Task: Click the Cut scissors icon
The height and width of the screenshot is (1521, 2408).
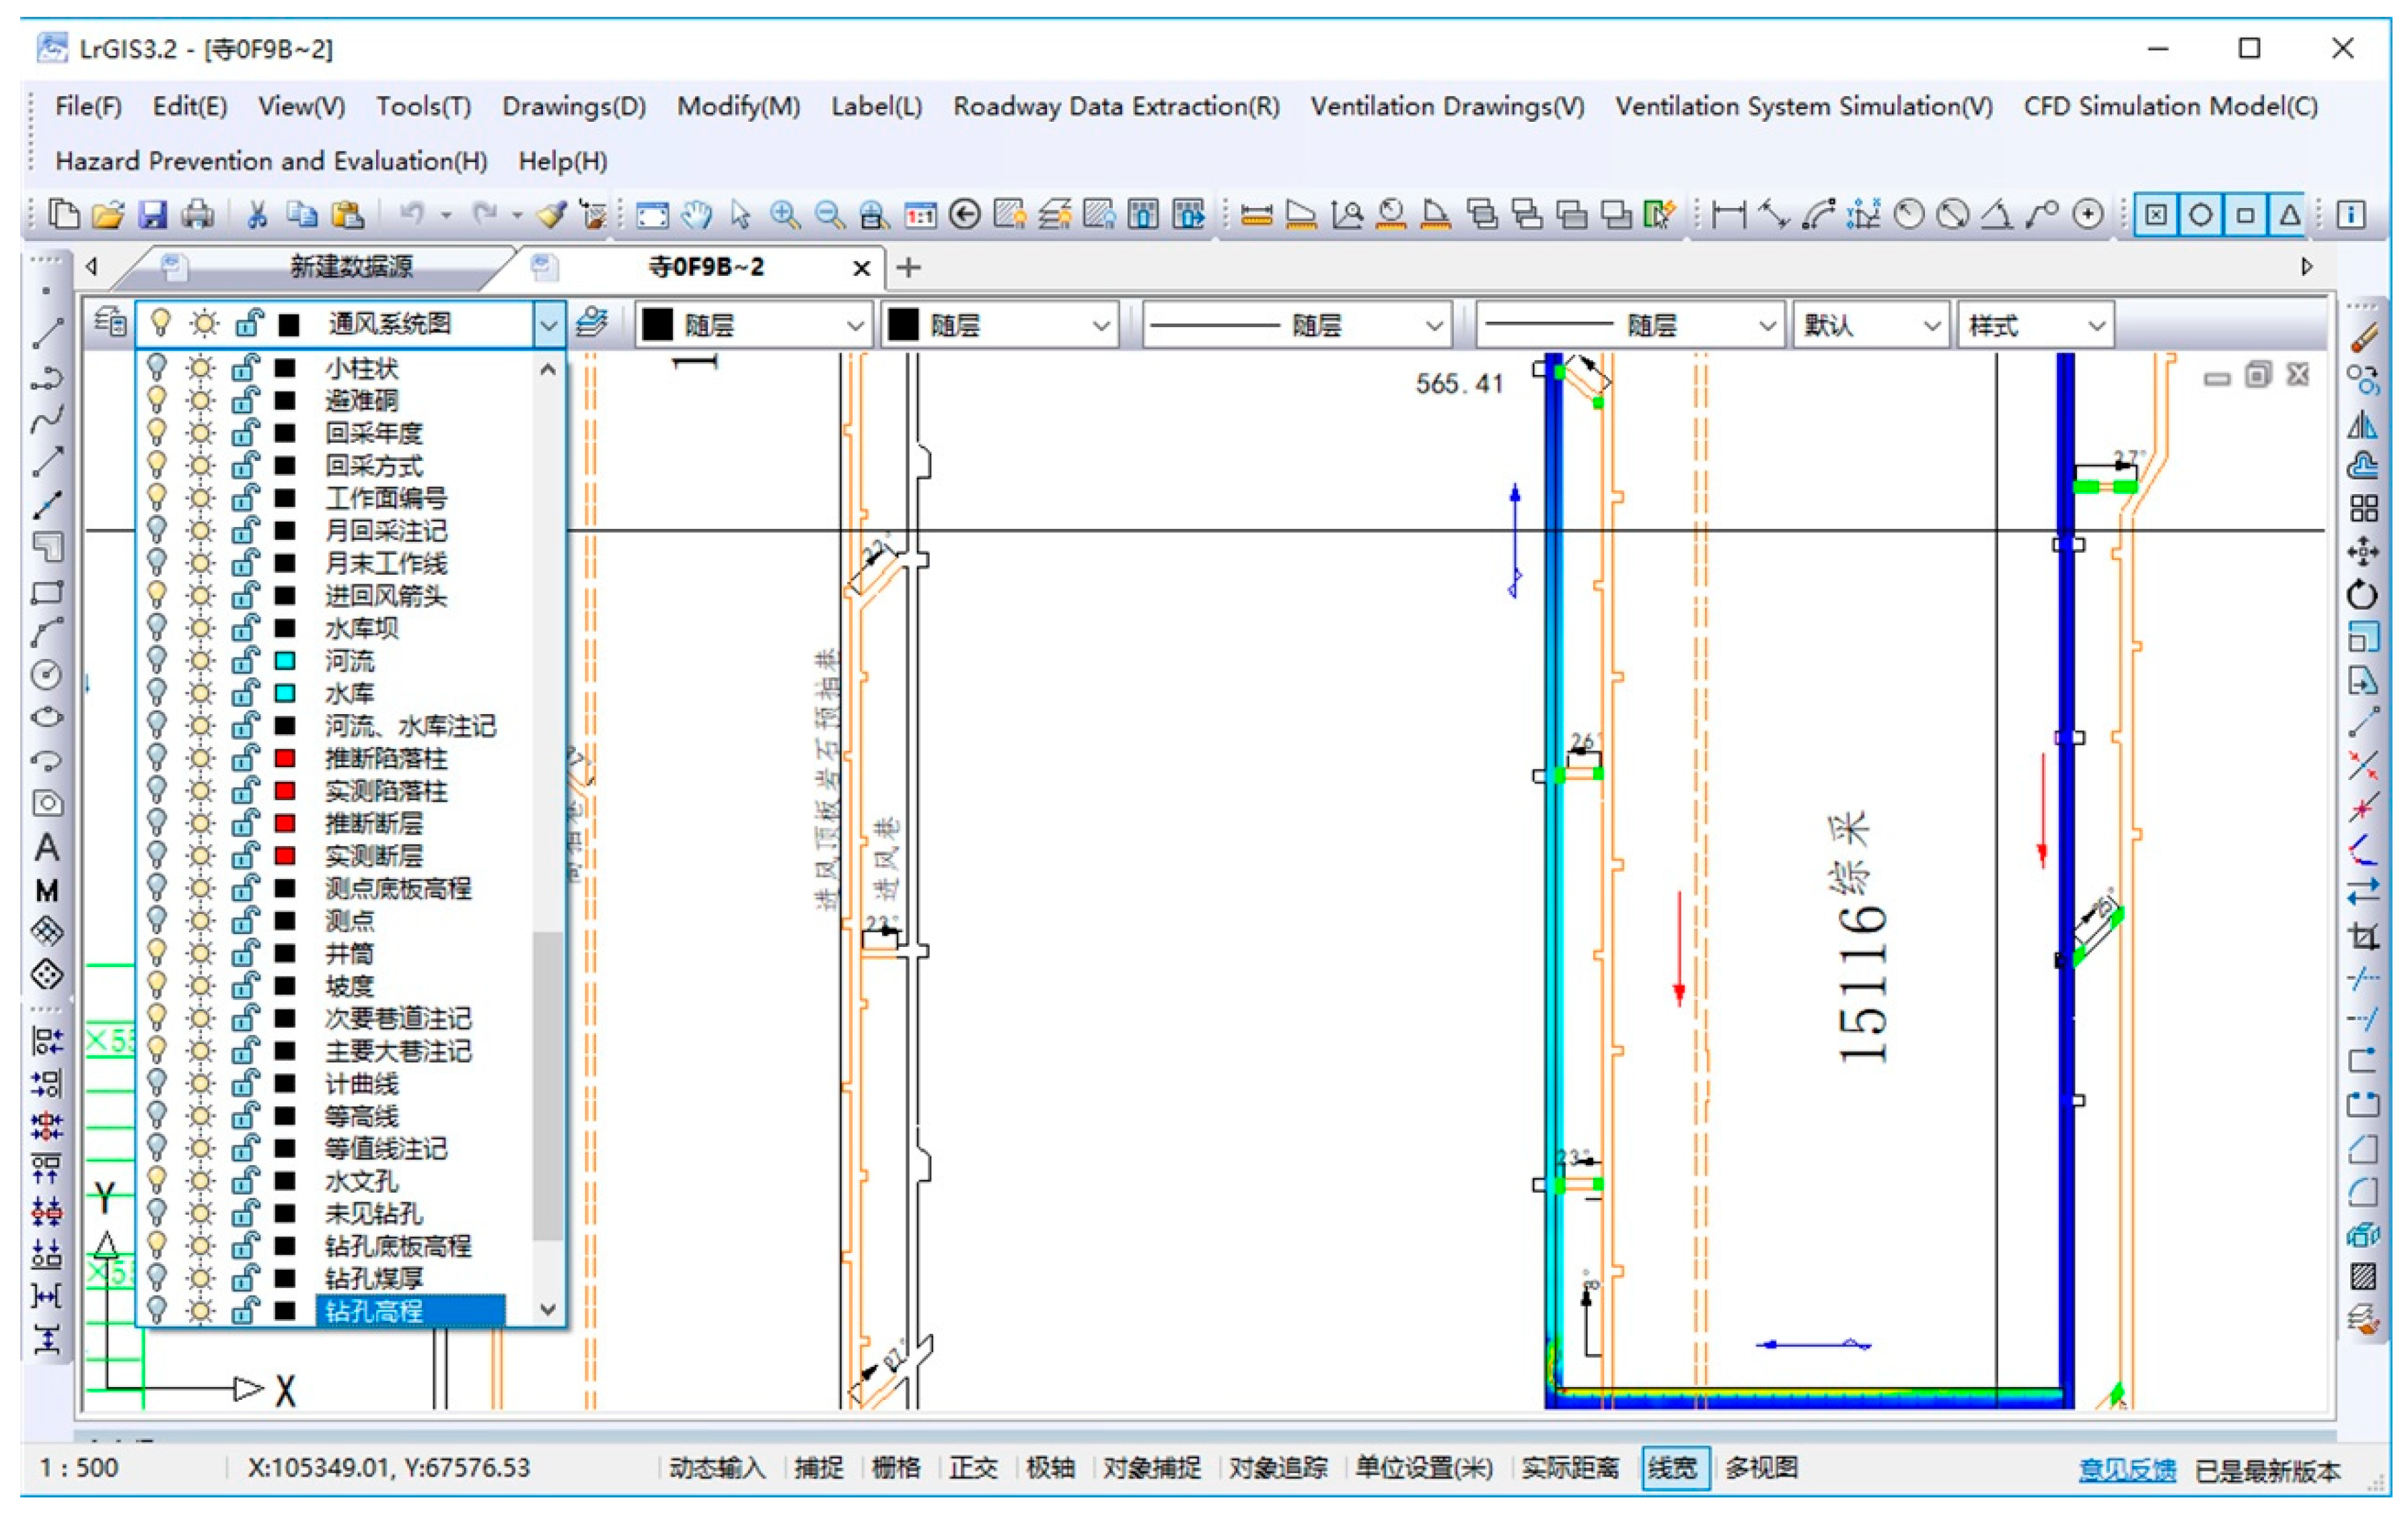Action: tap(258, 214)
